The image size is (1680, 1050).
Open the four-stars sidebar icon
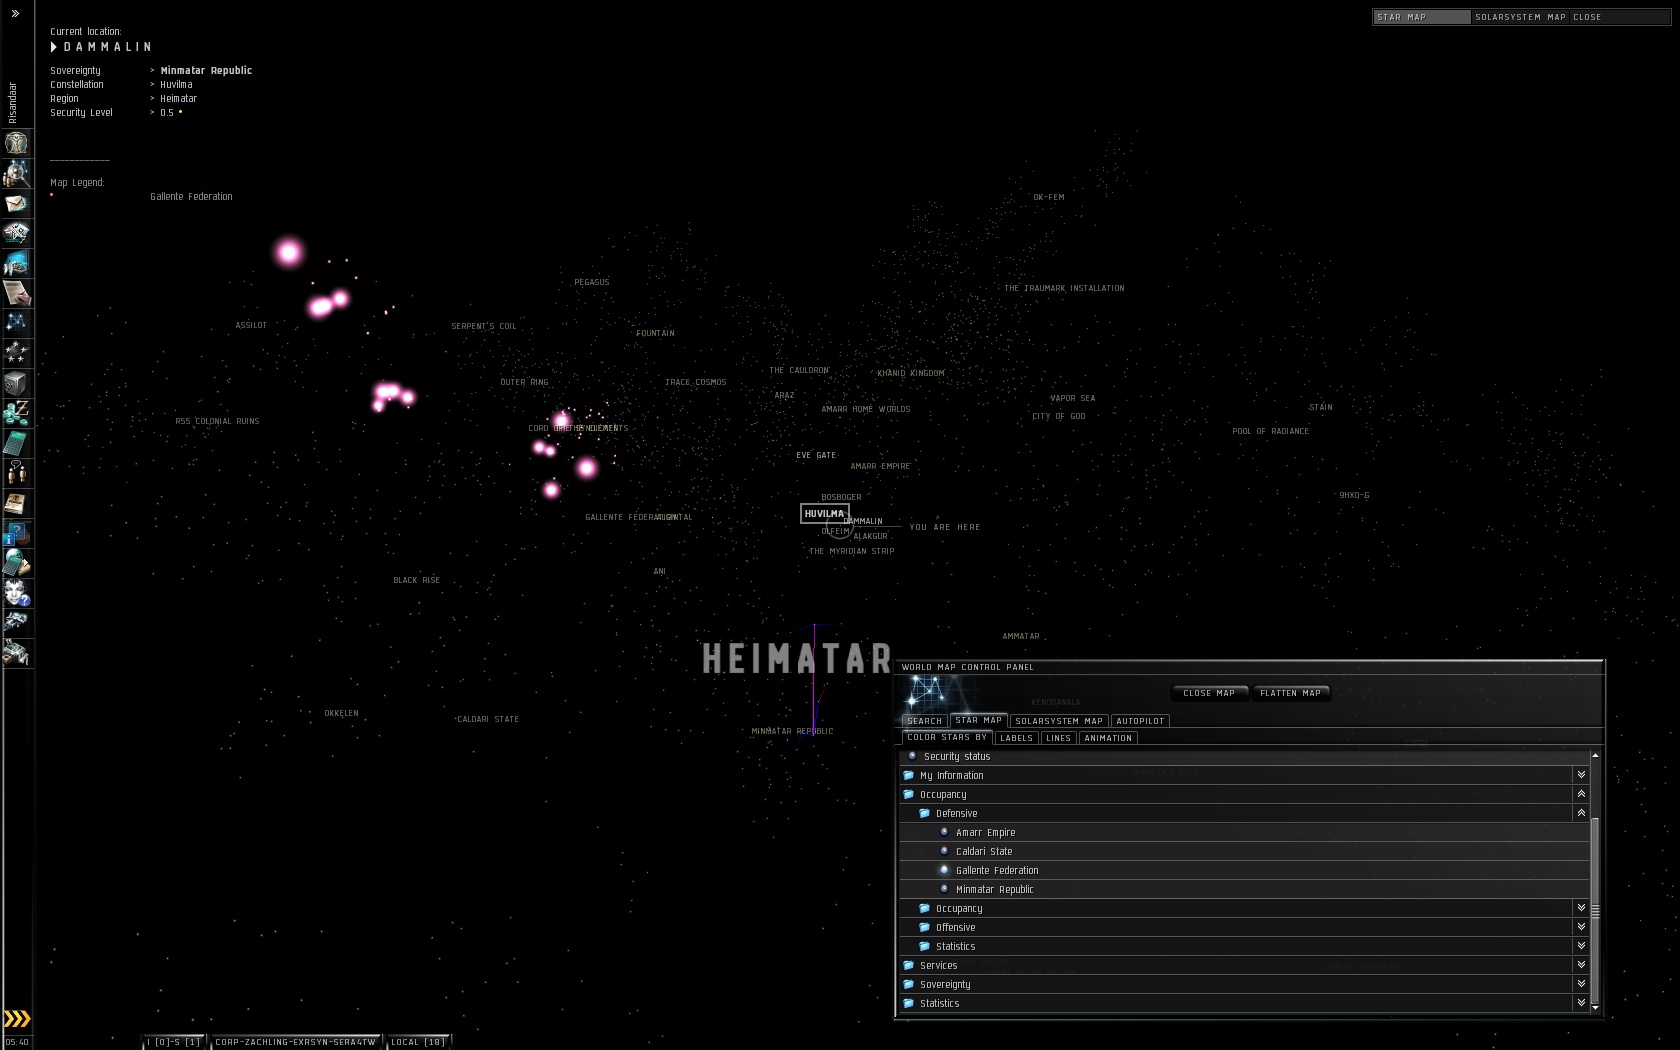(16, 354)
